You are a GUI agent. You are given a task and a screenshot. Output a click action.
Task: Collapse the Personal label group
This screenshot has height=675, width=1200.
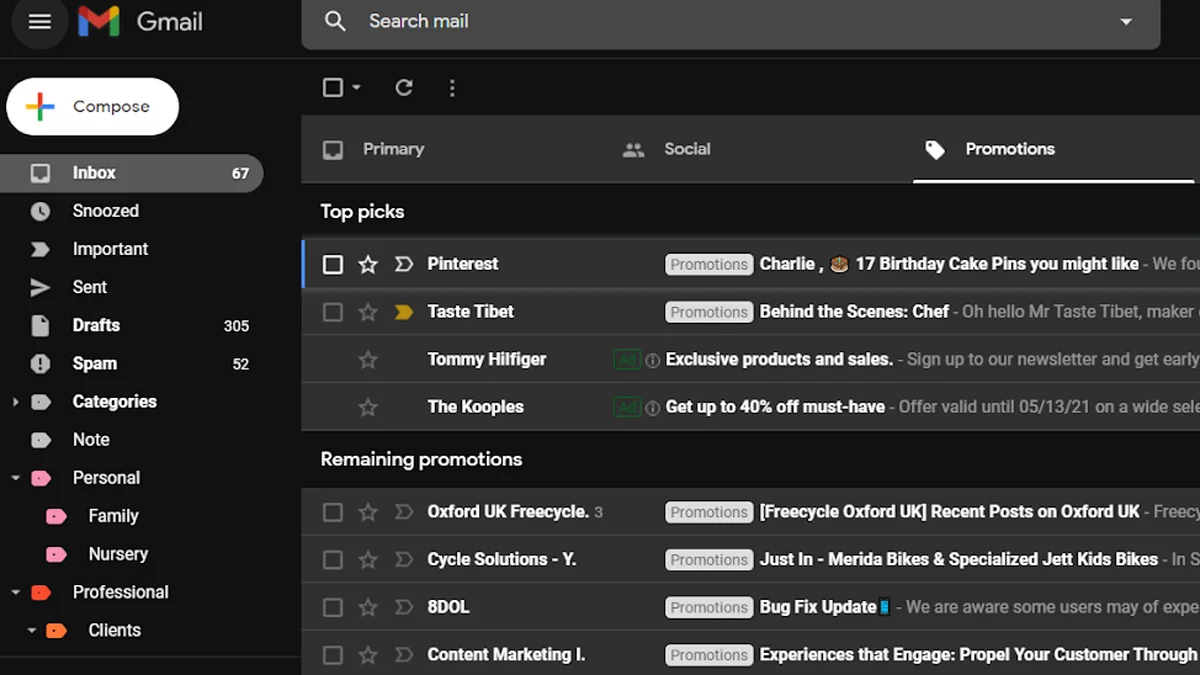[15, 478]
